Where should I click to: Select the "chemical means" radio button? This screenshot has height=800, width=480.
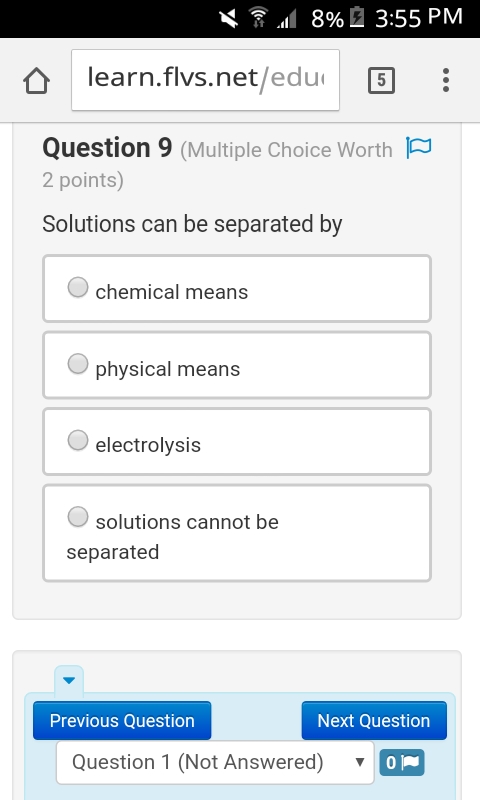pos(78,287)
